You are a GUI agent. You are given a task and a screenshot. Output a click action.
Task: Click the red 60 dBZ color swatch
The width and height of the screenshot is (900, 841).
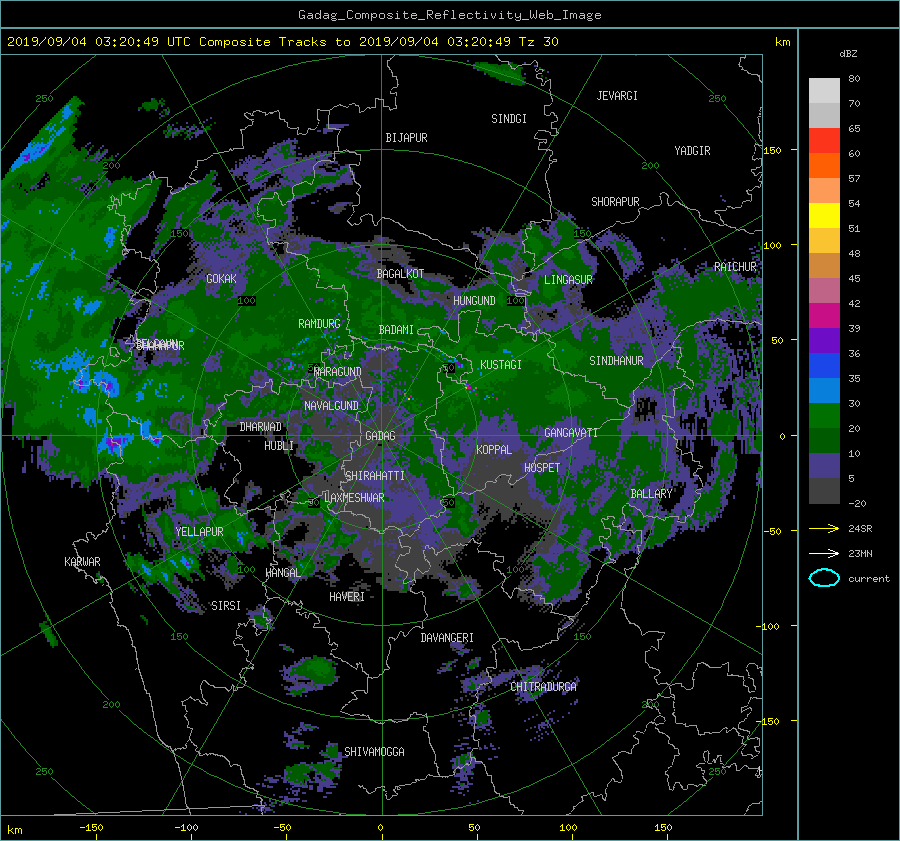coord(824,141)
